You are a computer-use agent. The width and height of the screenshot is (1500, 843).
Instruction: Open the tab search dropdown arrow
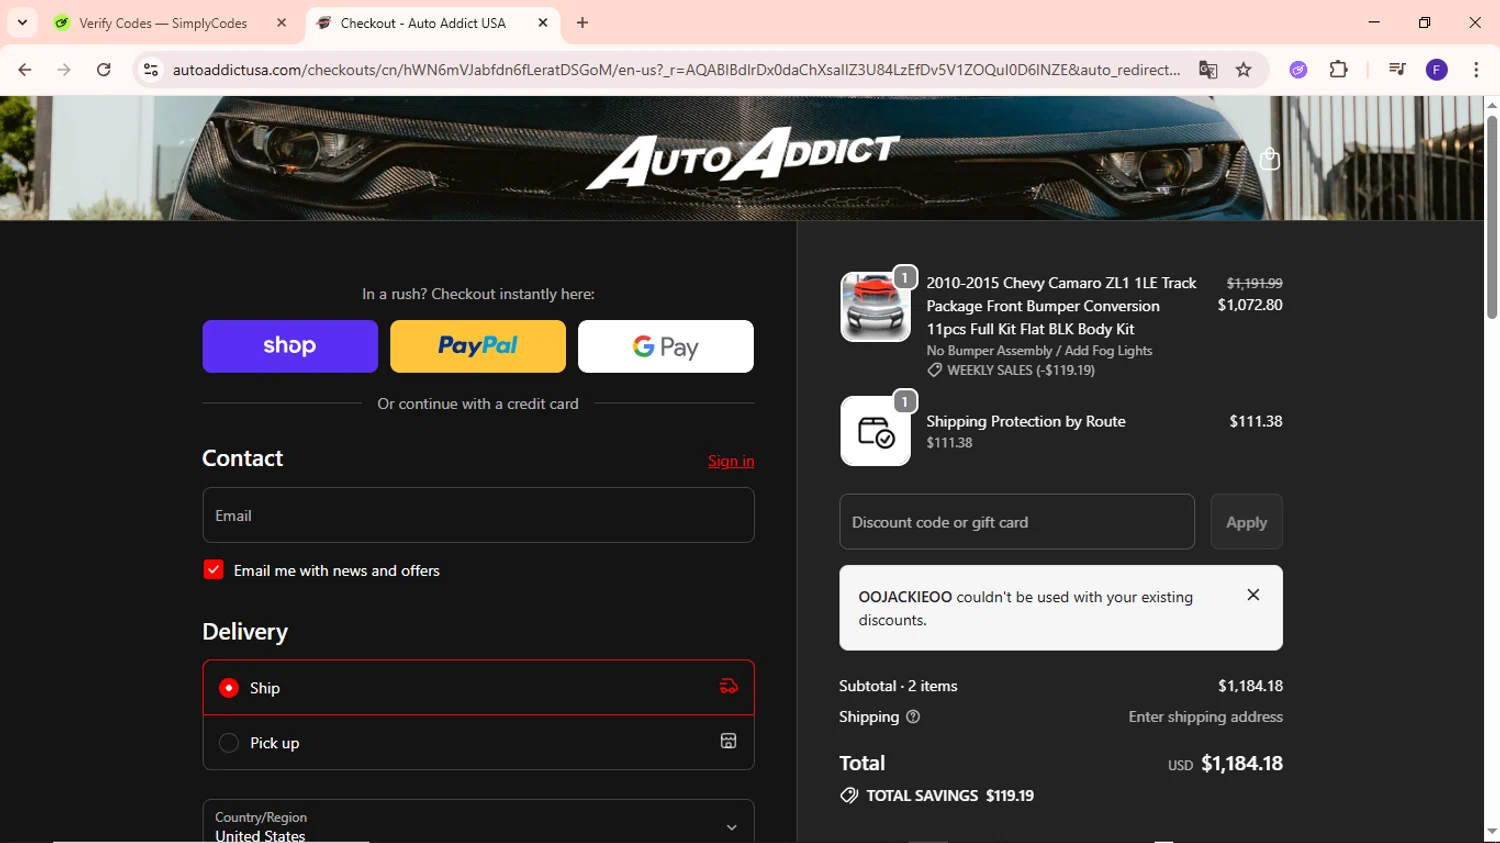point(22,22)
